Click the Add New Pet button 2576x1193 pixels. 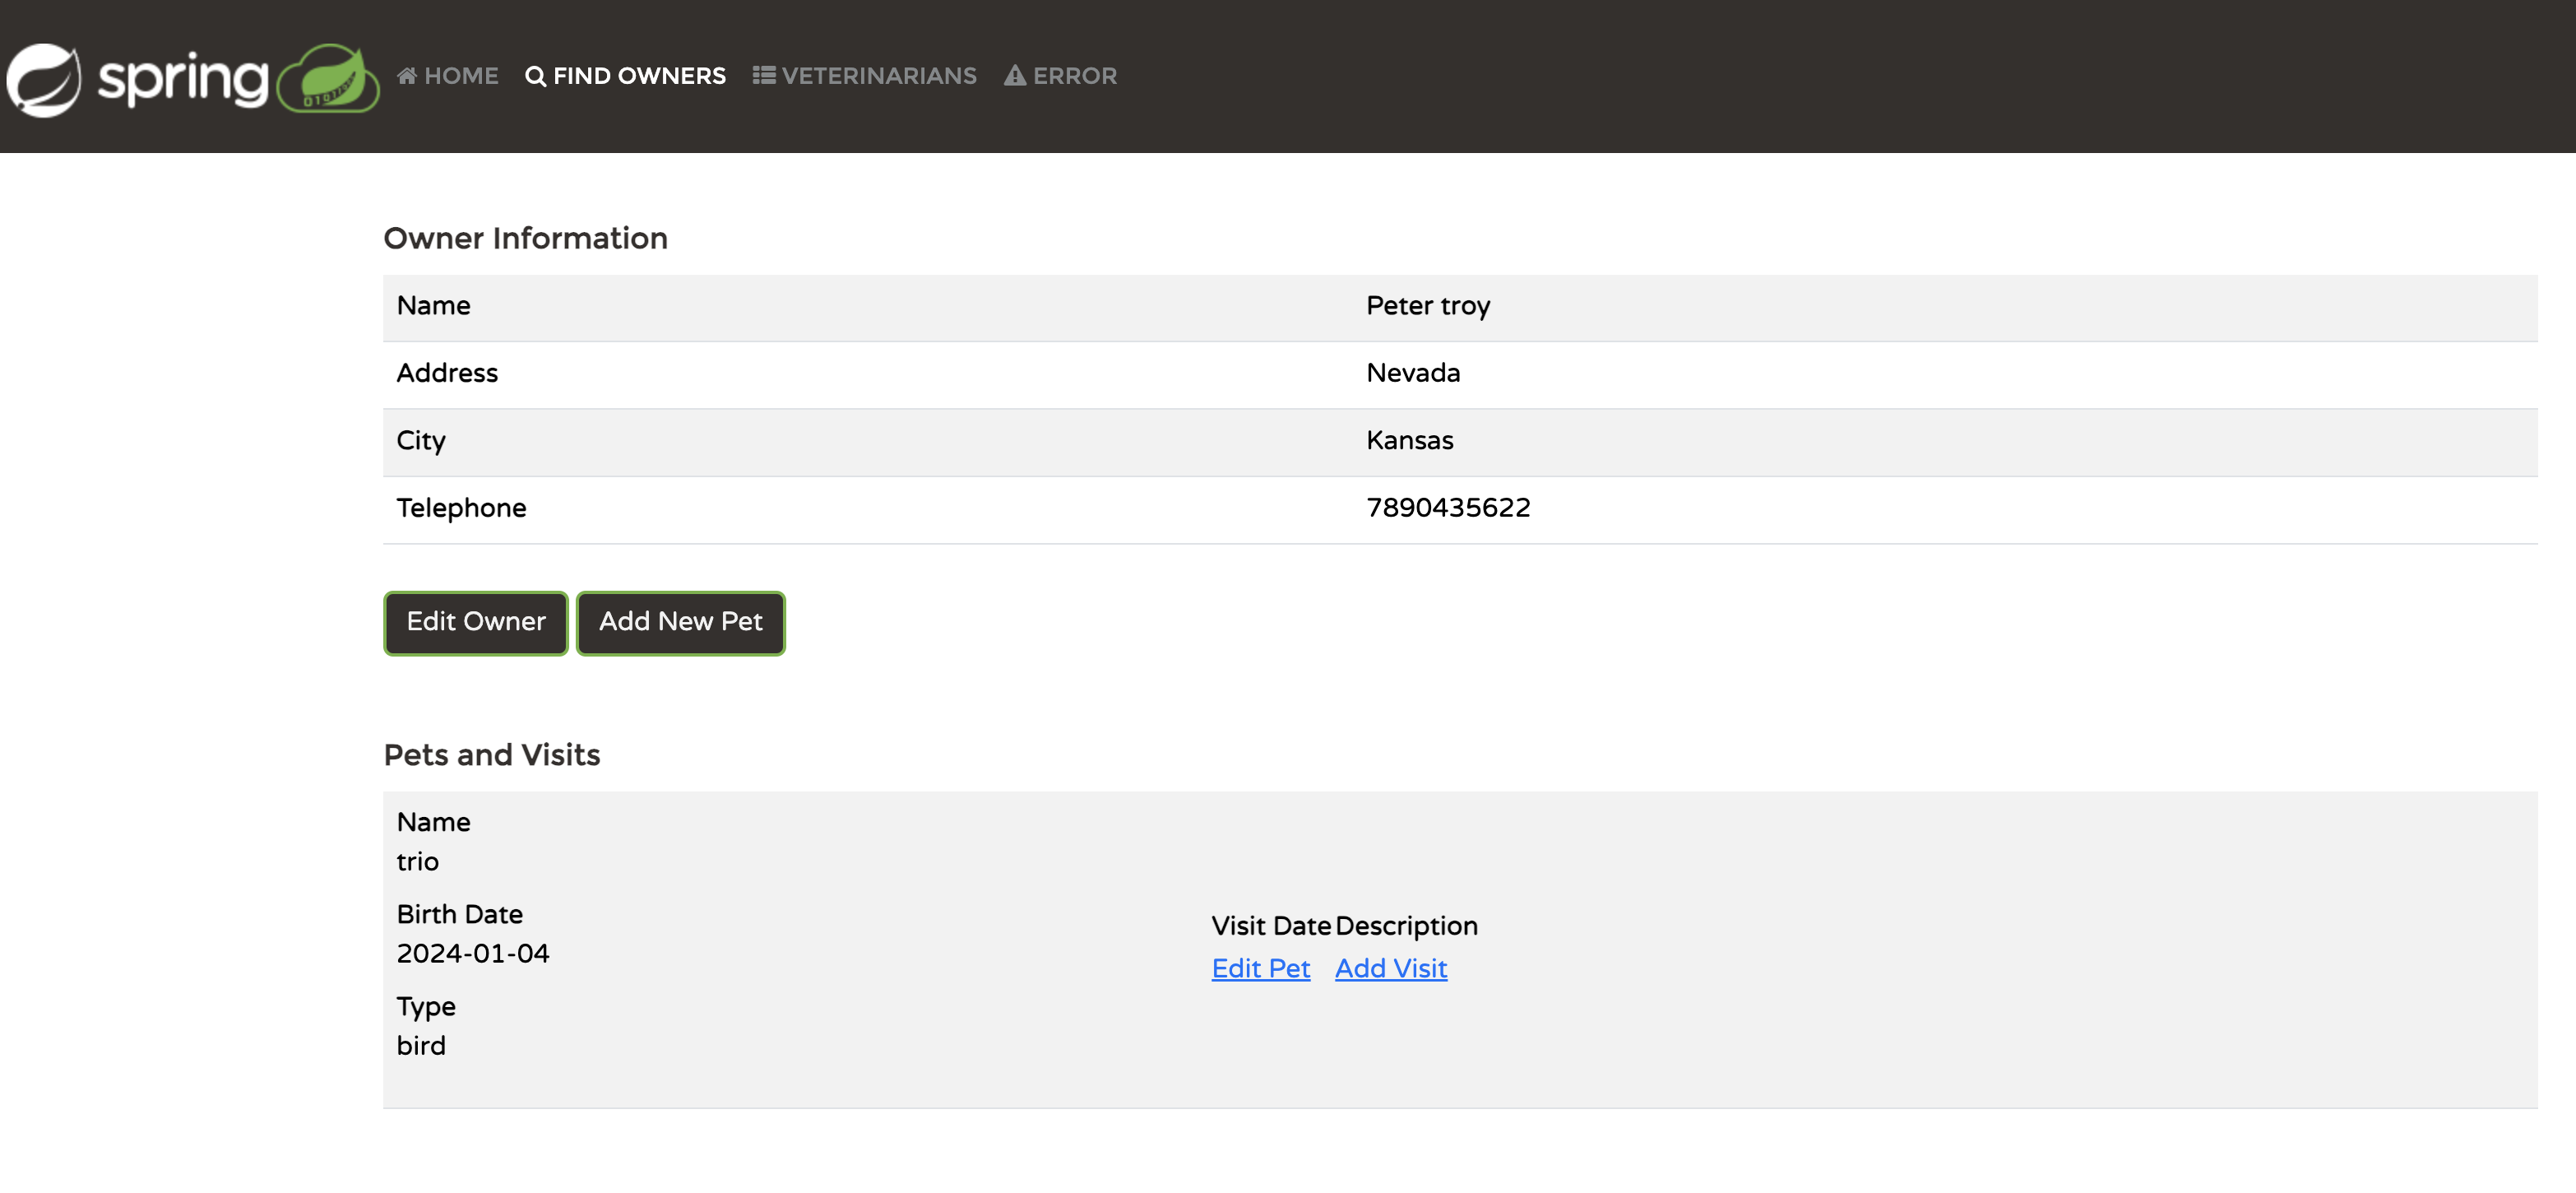681,623
